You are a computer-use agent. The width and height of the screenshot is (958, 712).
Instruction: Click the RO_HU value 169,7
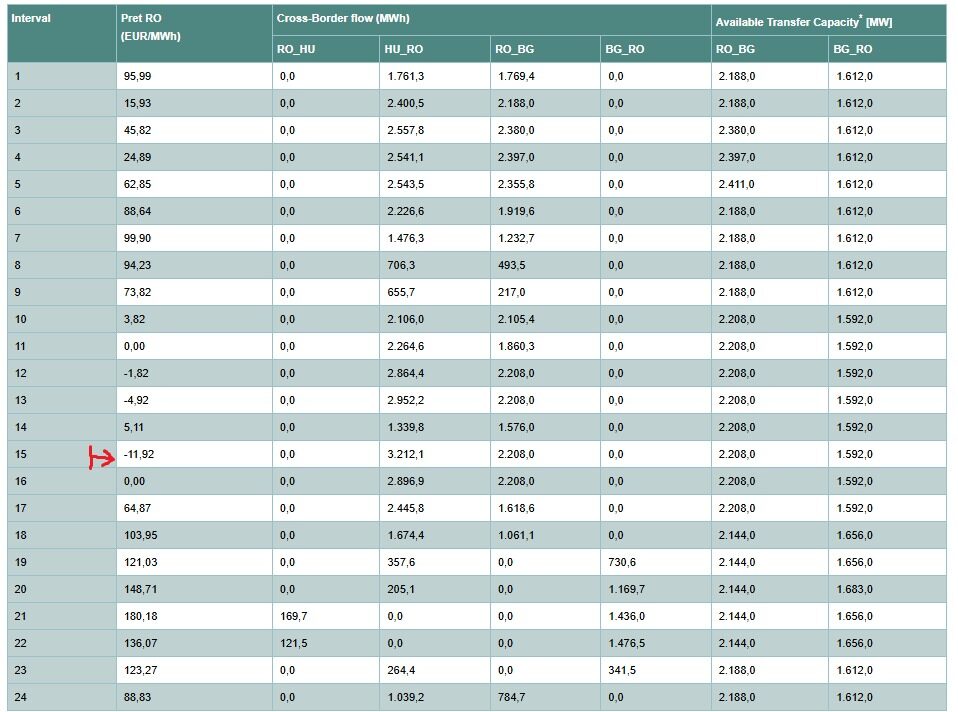[x=294, y=616]
